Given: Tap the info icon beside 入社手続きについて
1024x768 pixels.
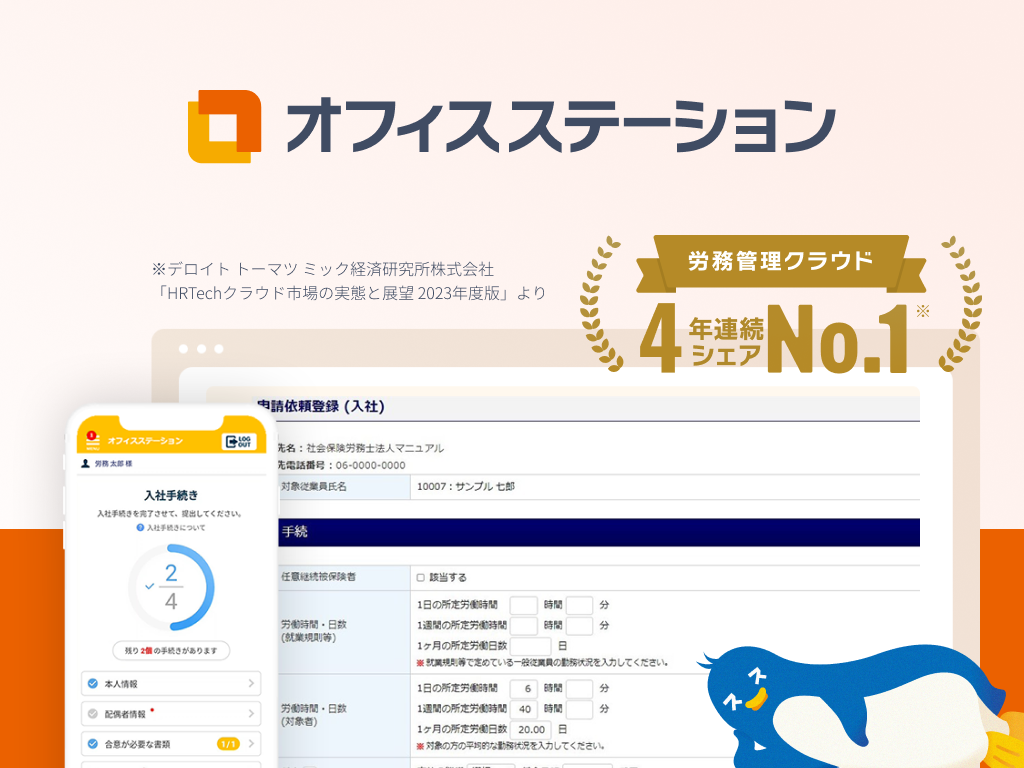Looking at the screenshot, I should 140,527.
